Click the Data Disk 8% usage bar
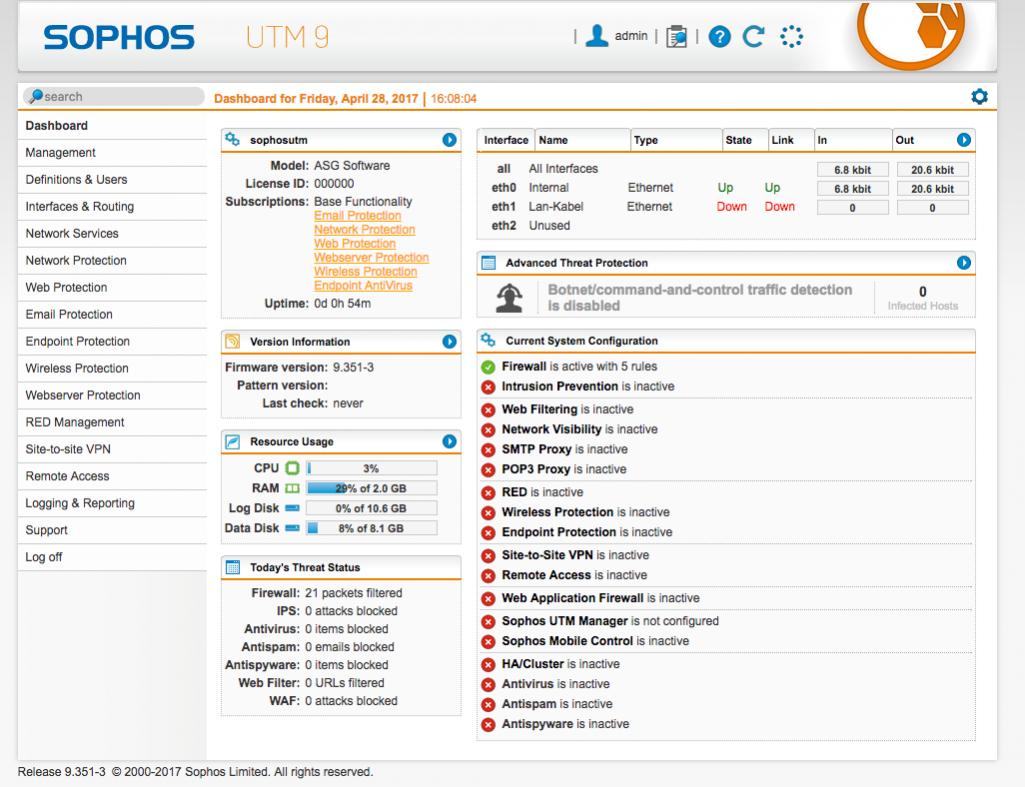 click(371, 528)
